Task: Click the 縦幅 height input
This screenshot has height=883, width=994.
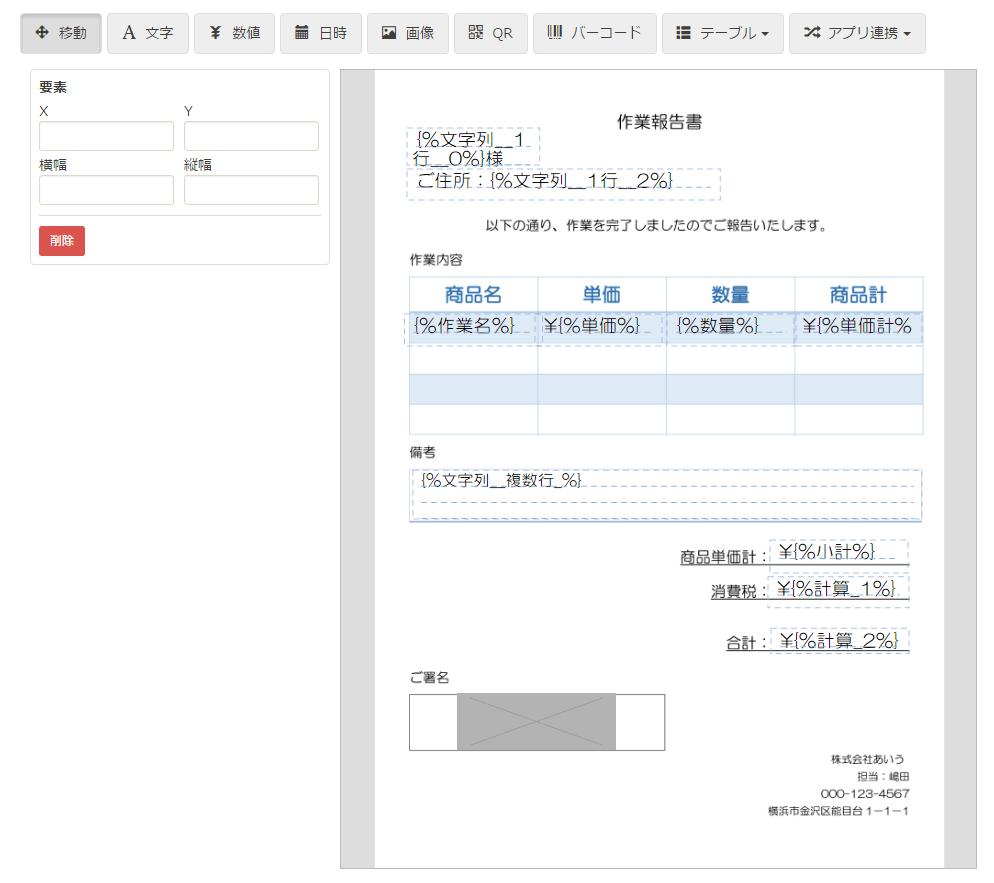Action: coord(251,190)
